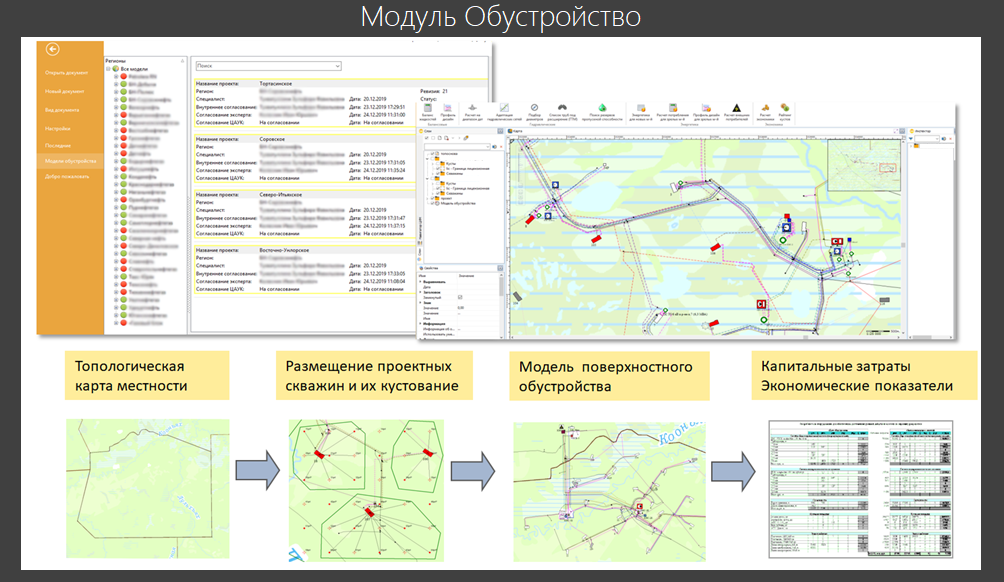Viewport: 1004px width, 582px height.
Task: Click the surface facilities model thumbnail
Action: 610,491
